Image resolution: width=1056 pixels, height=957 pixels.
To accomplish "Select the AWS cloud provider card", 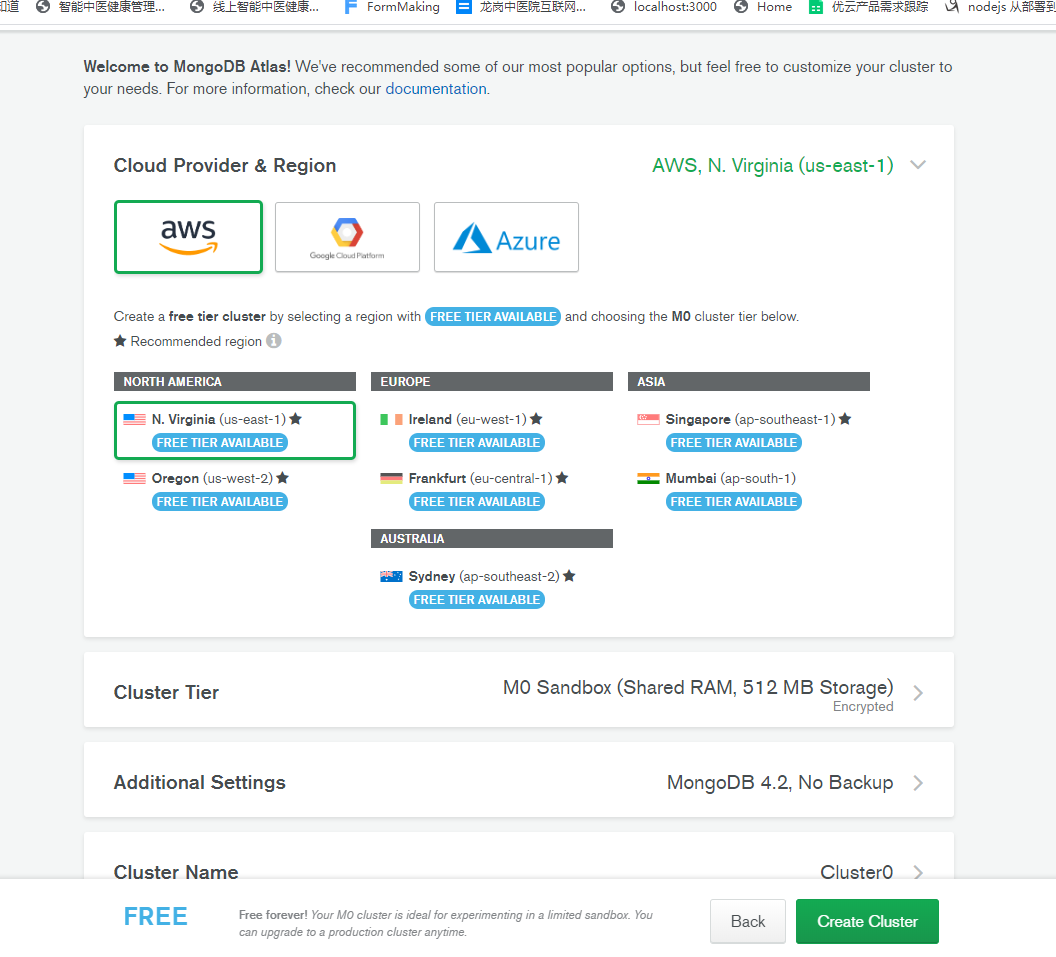I will (188, 237).
